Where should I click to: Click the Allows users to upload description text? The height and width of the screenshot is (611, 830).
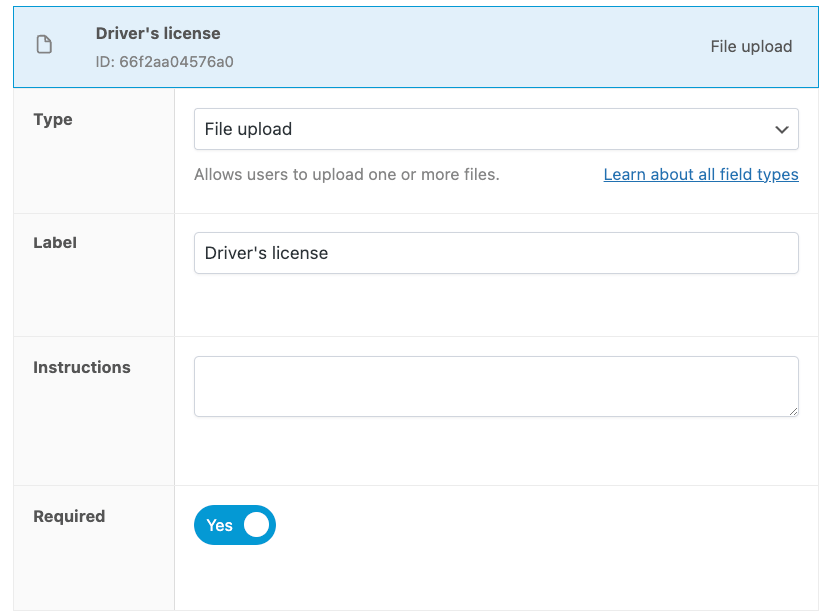point(347,174)
